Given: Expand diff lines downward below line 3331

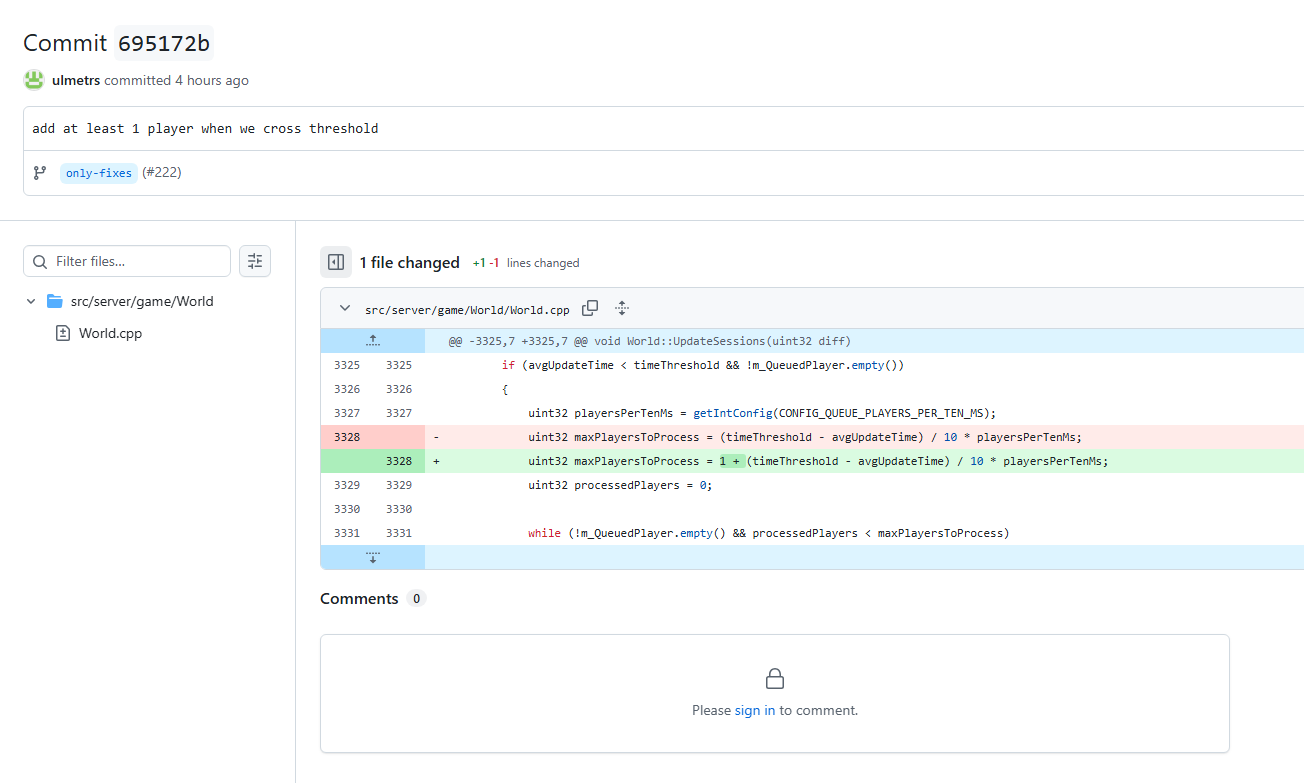Looking at the screenshot, I should coord(373,557).
